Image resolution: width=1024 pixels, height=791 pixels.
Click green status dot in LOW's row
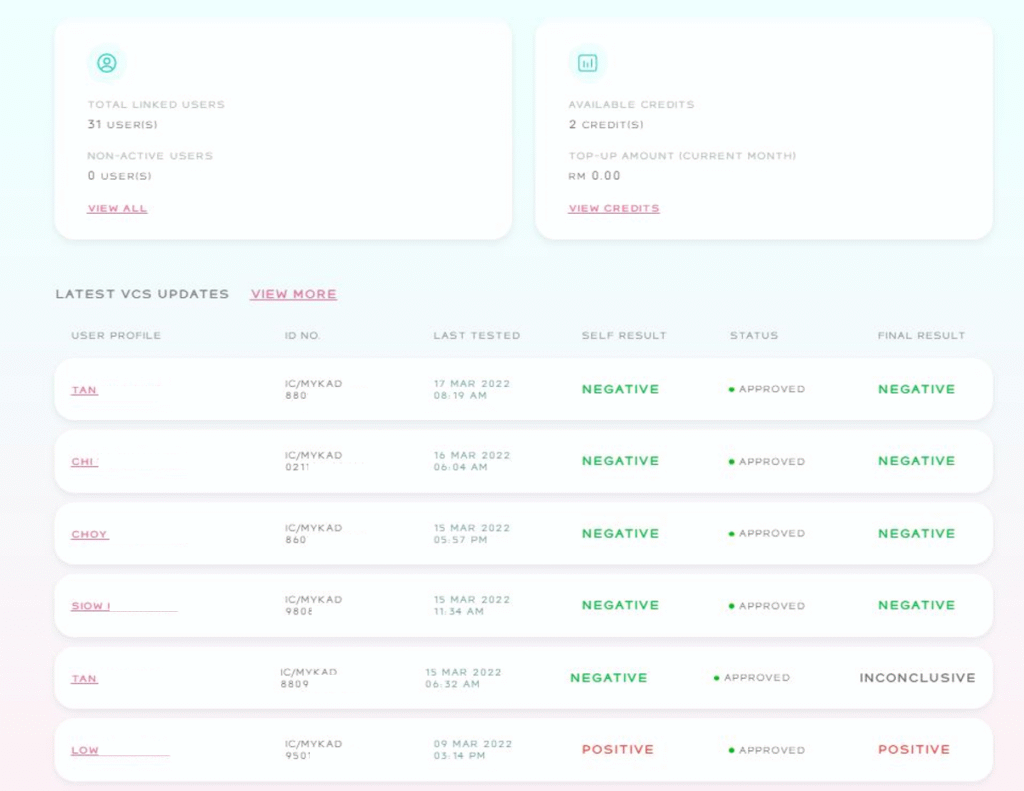pyautogui.click(x=732, y=750)
